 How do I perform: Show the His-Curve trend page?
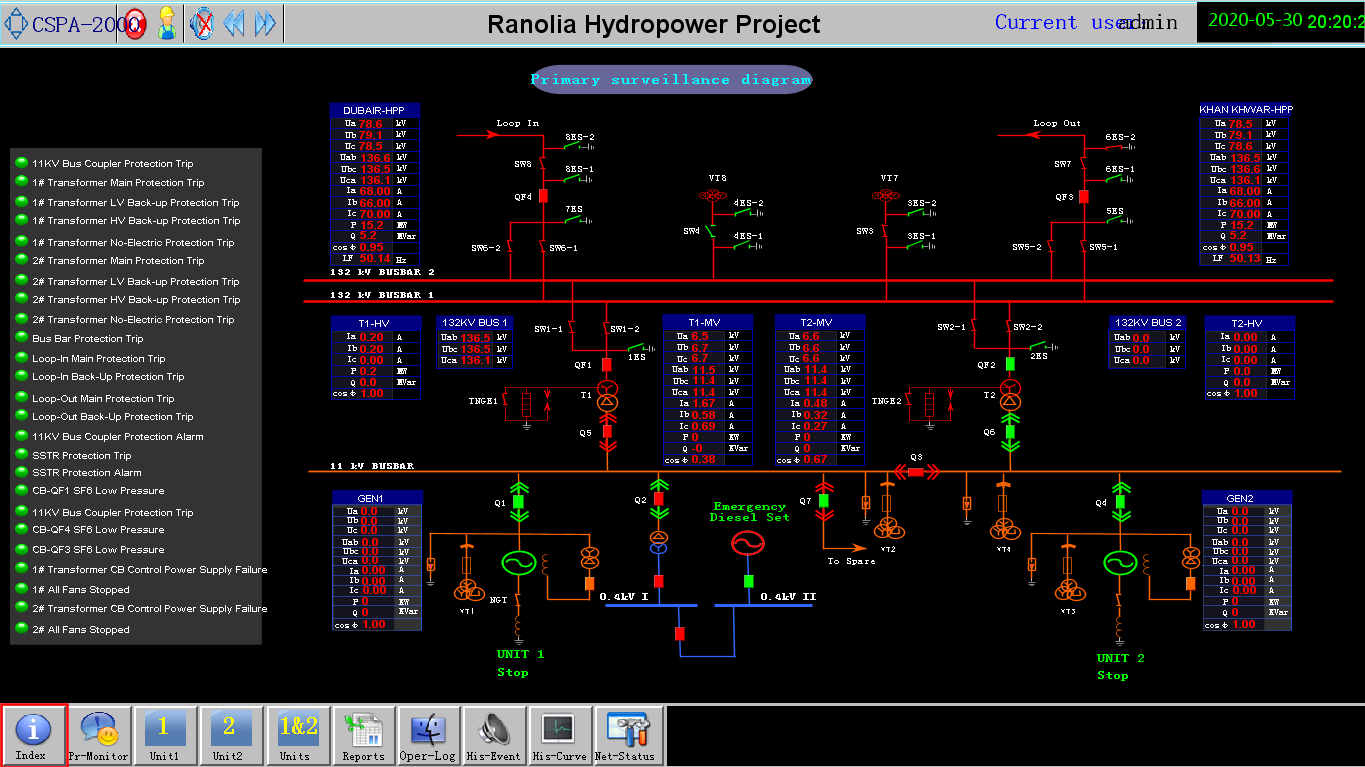coord(559,735)
